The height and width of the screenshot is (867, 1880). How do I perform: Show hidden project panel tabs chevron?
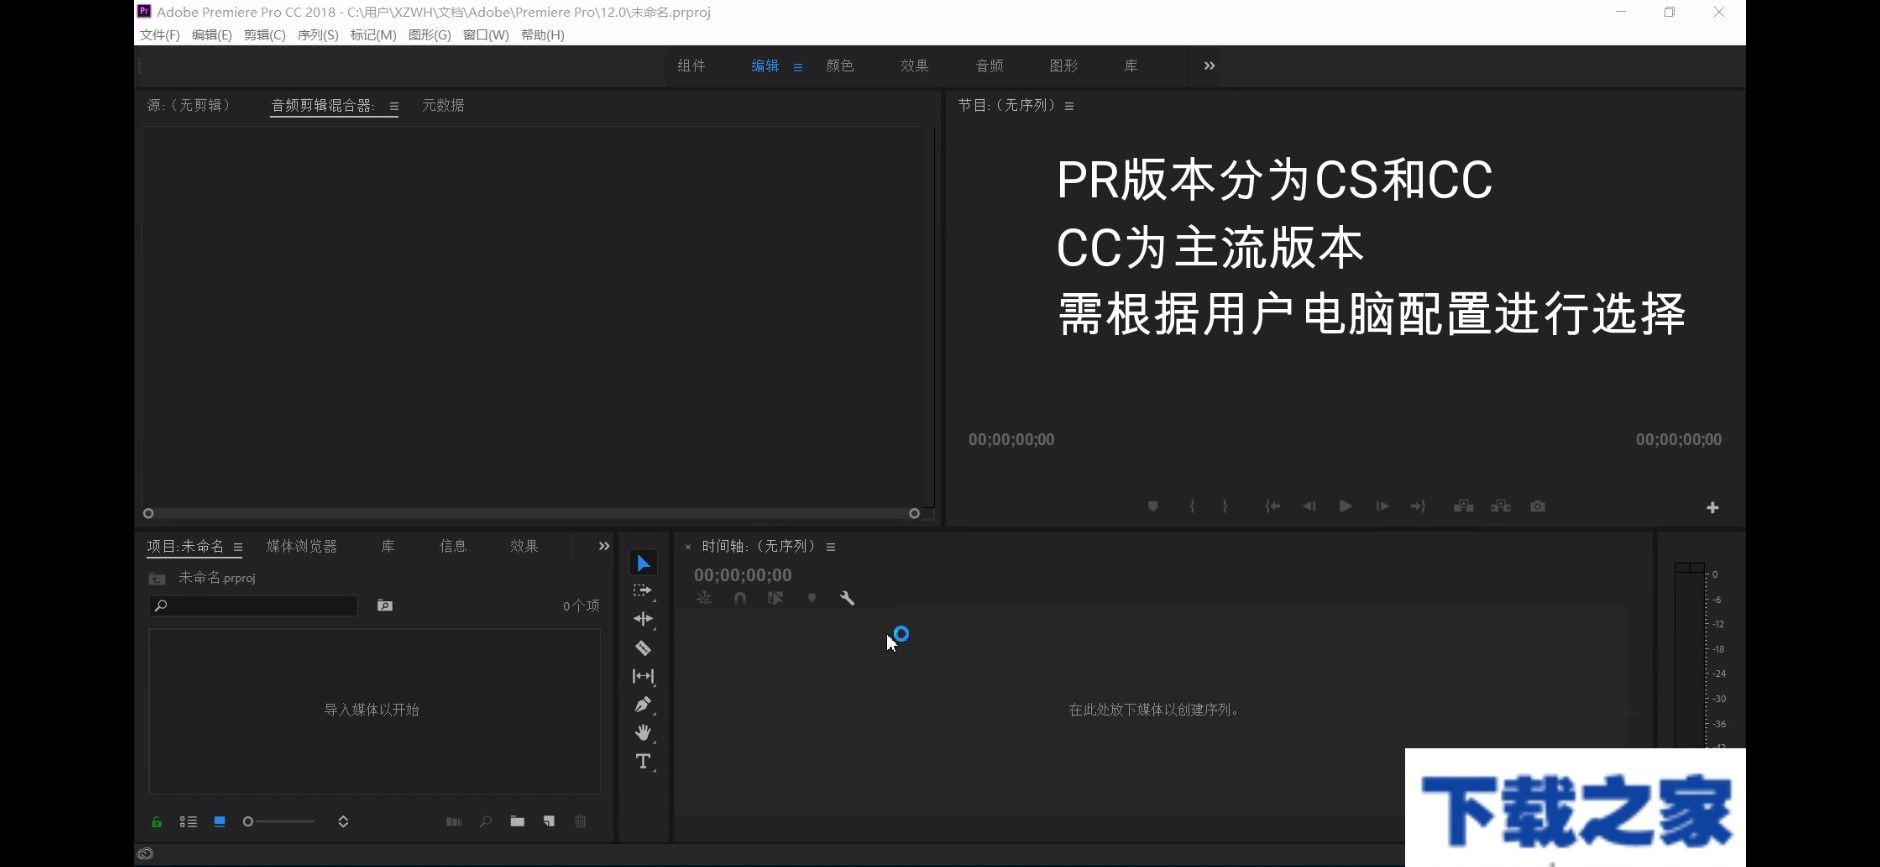pos(604,546)
